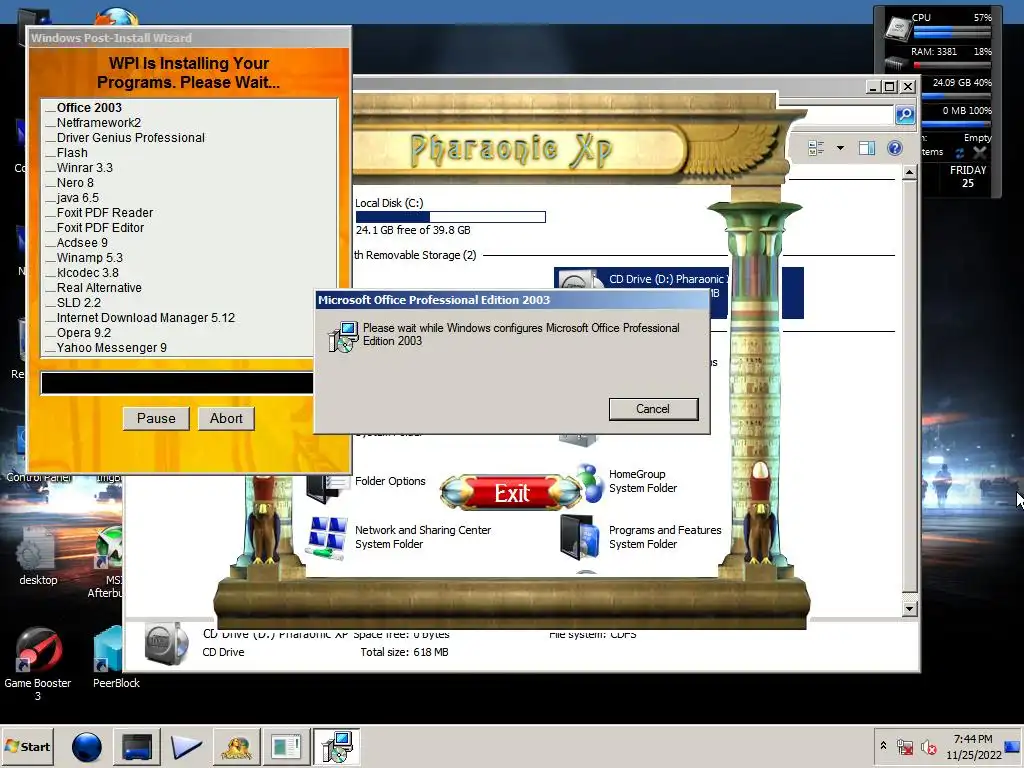Select Nero 8 in the install list
Screen dimensions: 1024x768
tap(75, 183)
